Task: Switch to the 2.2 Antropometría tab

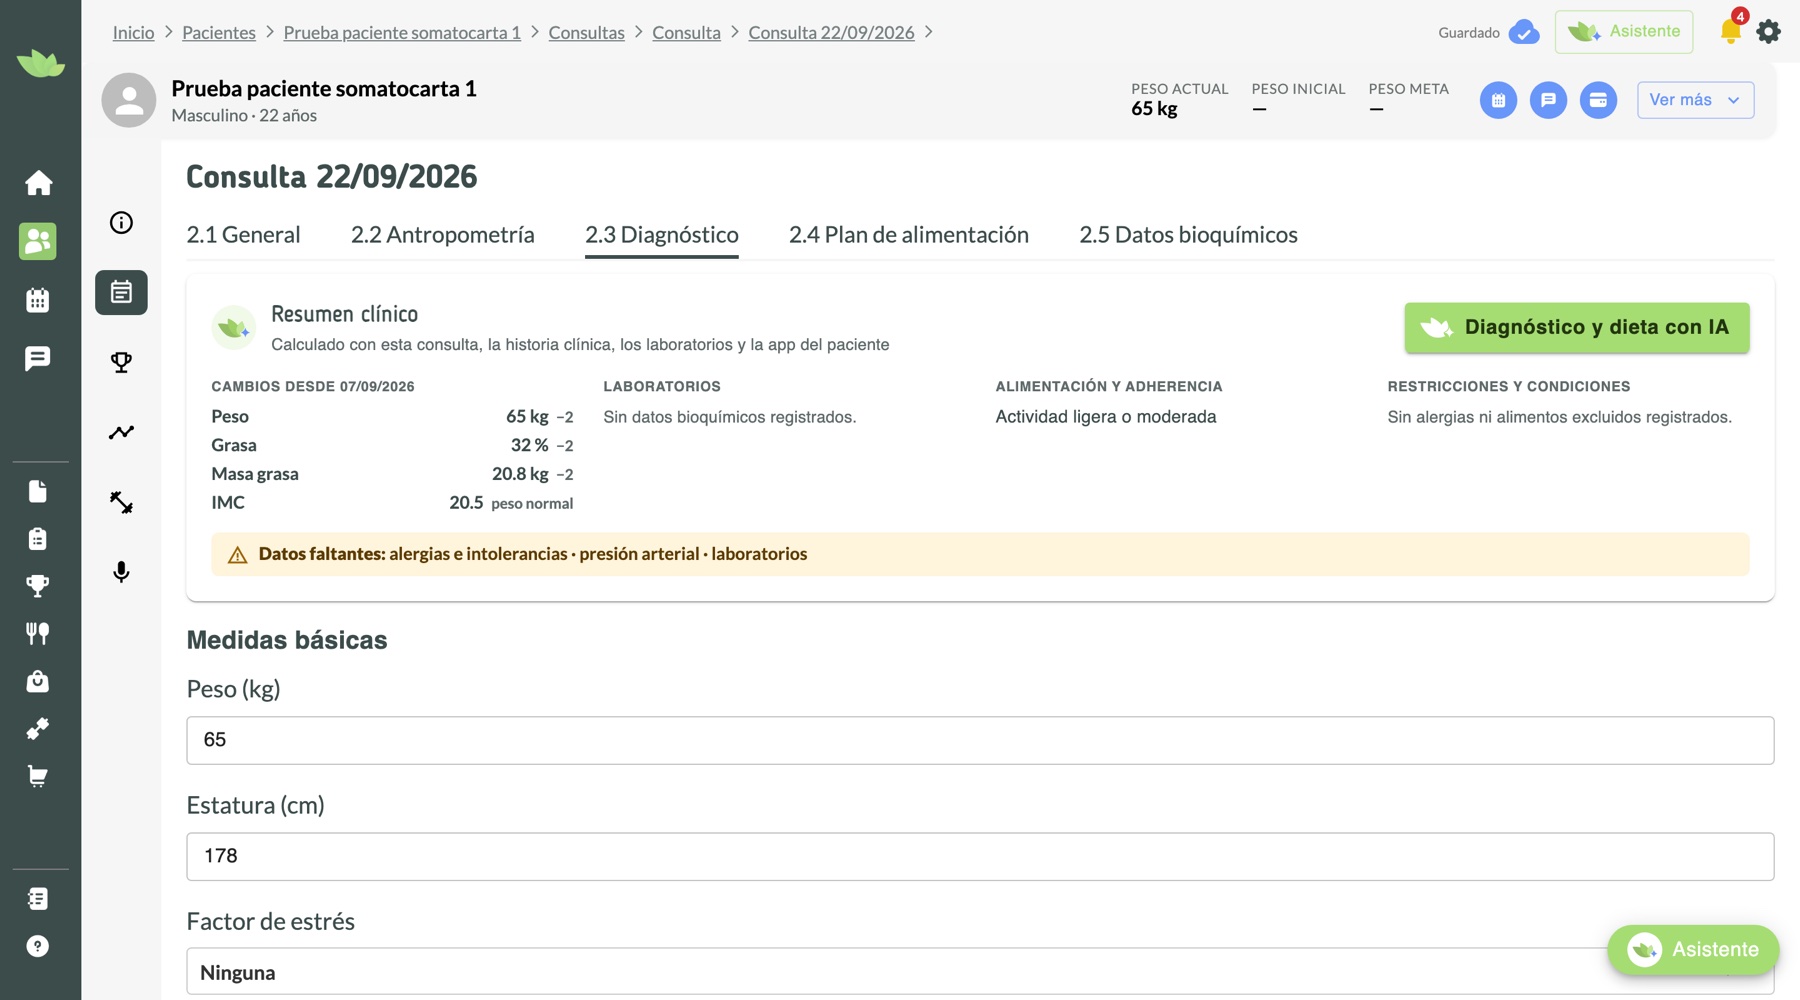Action: pos(442,235)
